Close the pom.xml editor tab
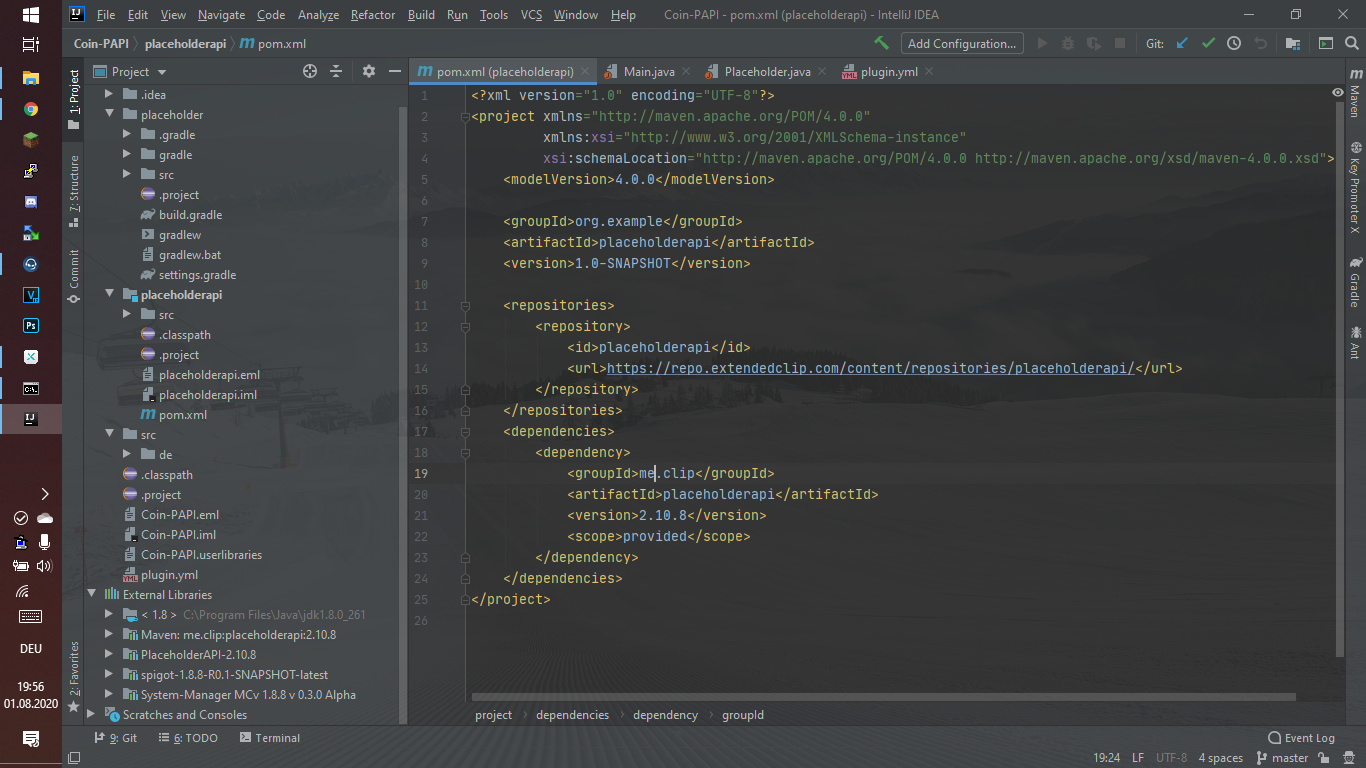Image resolution: width=1366 pixels, height=768 pixels. tap(583, 72)
